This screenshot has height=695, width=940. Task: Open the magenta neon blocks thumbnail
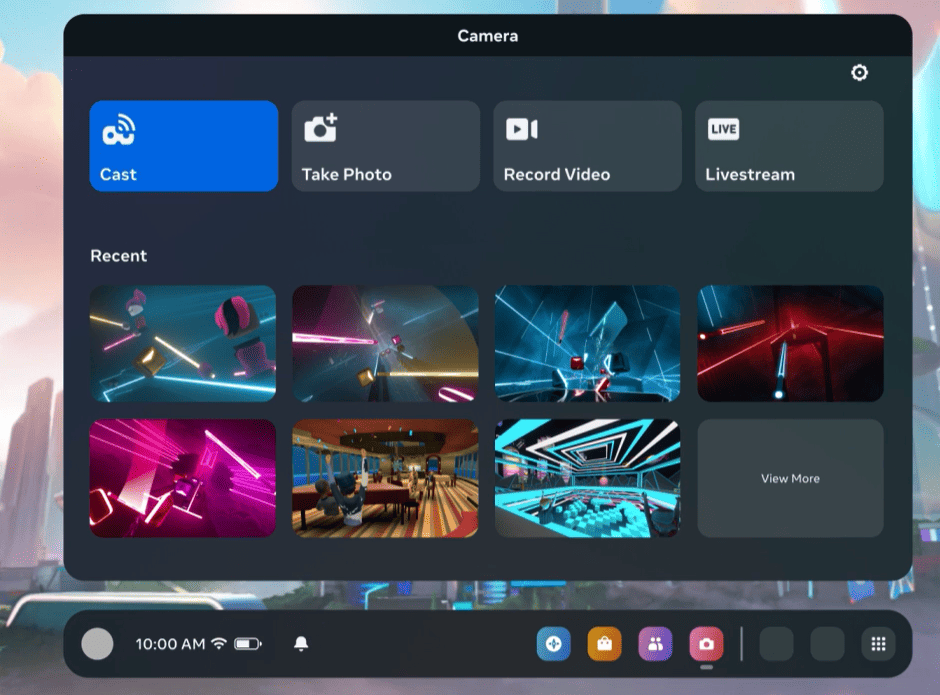[x=183, y=478]
